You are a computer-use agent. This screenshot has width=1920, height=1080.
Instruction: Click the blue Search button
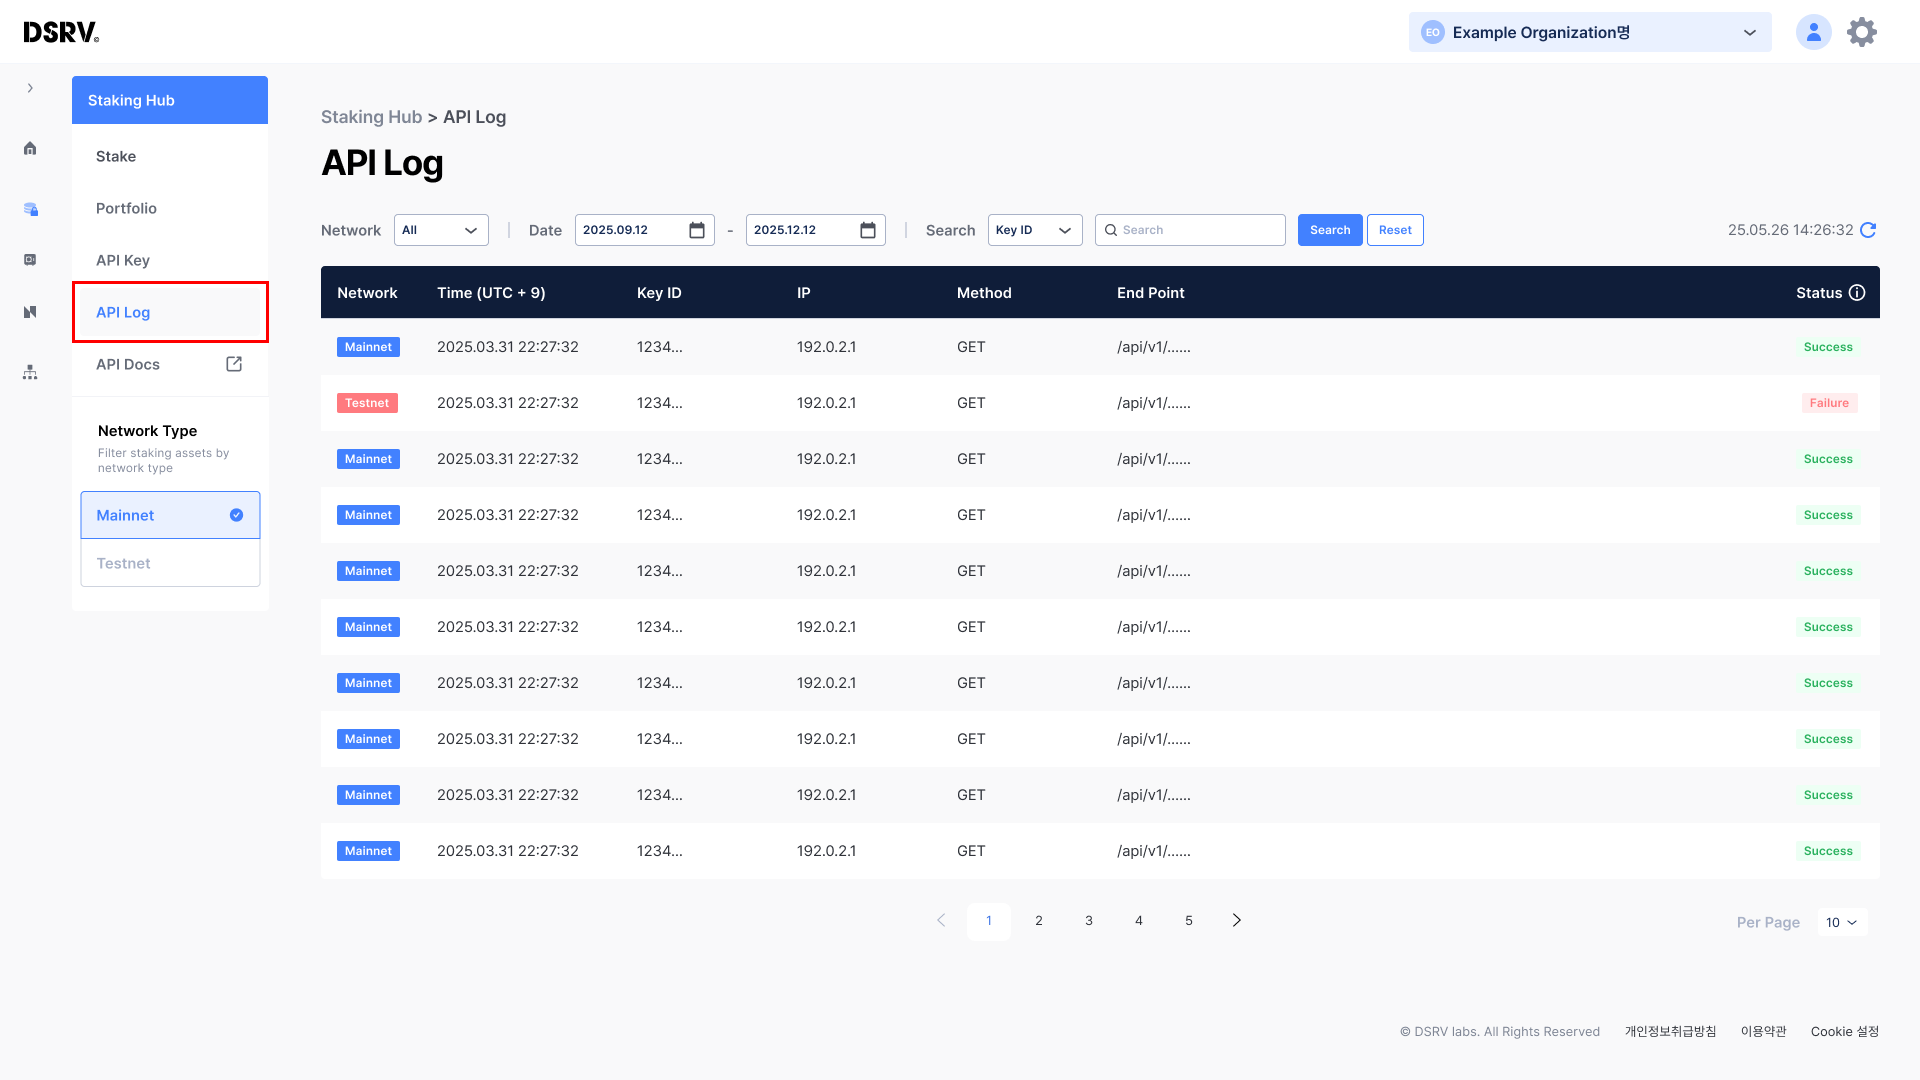(1329, 230)
